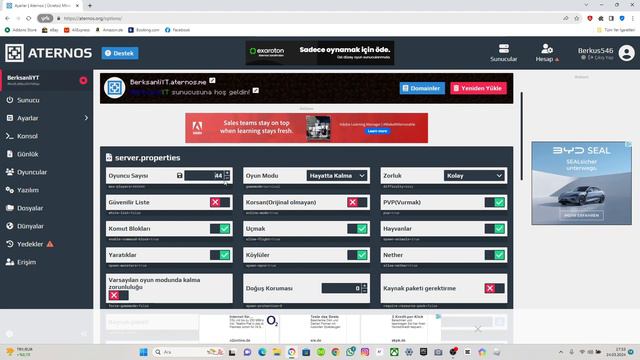Click the Domainler button
The height and width of the screenshot is (360, 640).
coord(422,88)
